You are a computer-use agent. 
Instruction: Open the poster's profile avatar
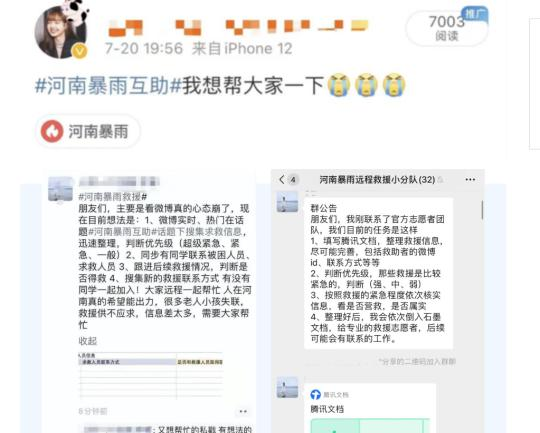[61, 32]
